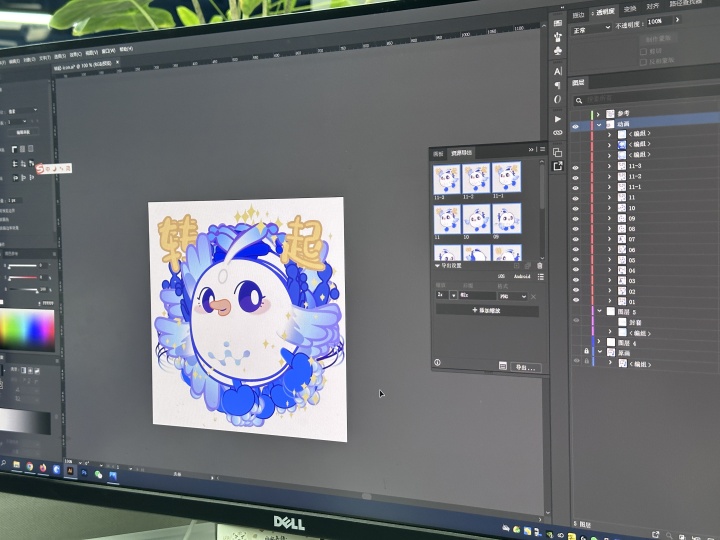Switch to the 变换 transform tab
The height and width of the screenshot is (540, 720).
(630, 9)
